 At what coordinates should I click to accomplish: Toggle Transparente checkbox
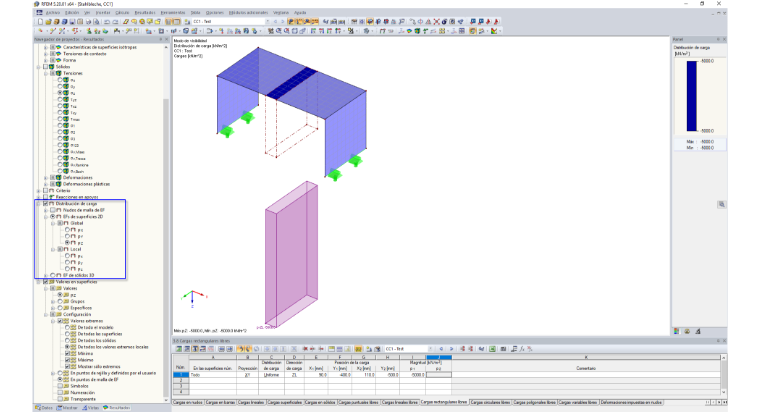(60, 399)
